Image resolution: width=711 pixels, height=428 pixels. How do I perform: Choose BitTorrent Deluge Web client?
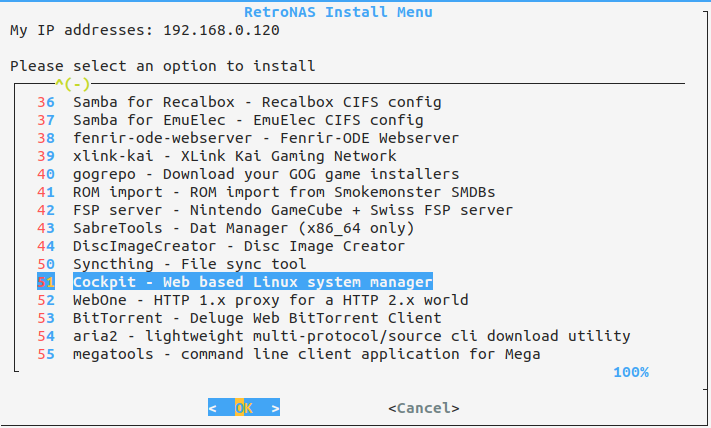(239, 318)
